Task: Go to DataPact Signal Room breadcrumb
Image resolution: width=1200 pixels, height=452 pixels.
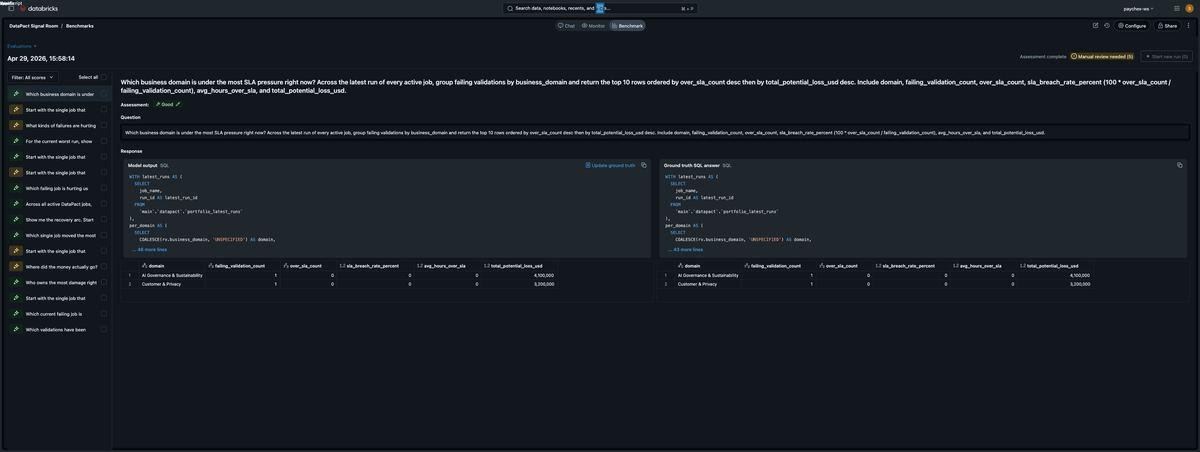Action: coord(32,25)
